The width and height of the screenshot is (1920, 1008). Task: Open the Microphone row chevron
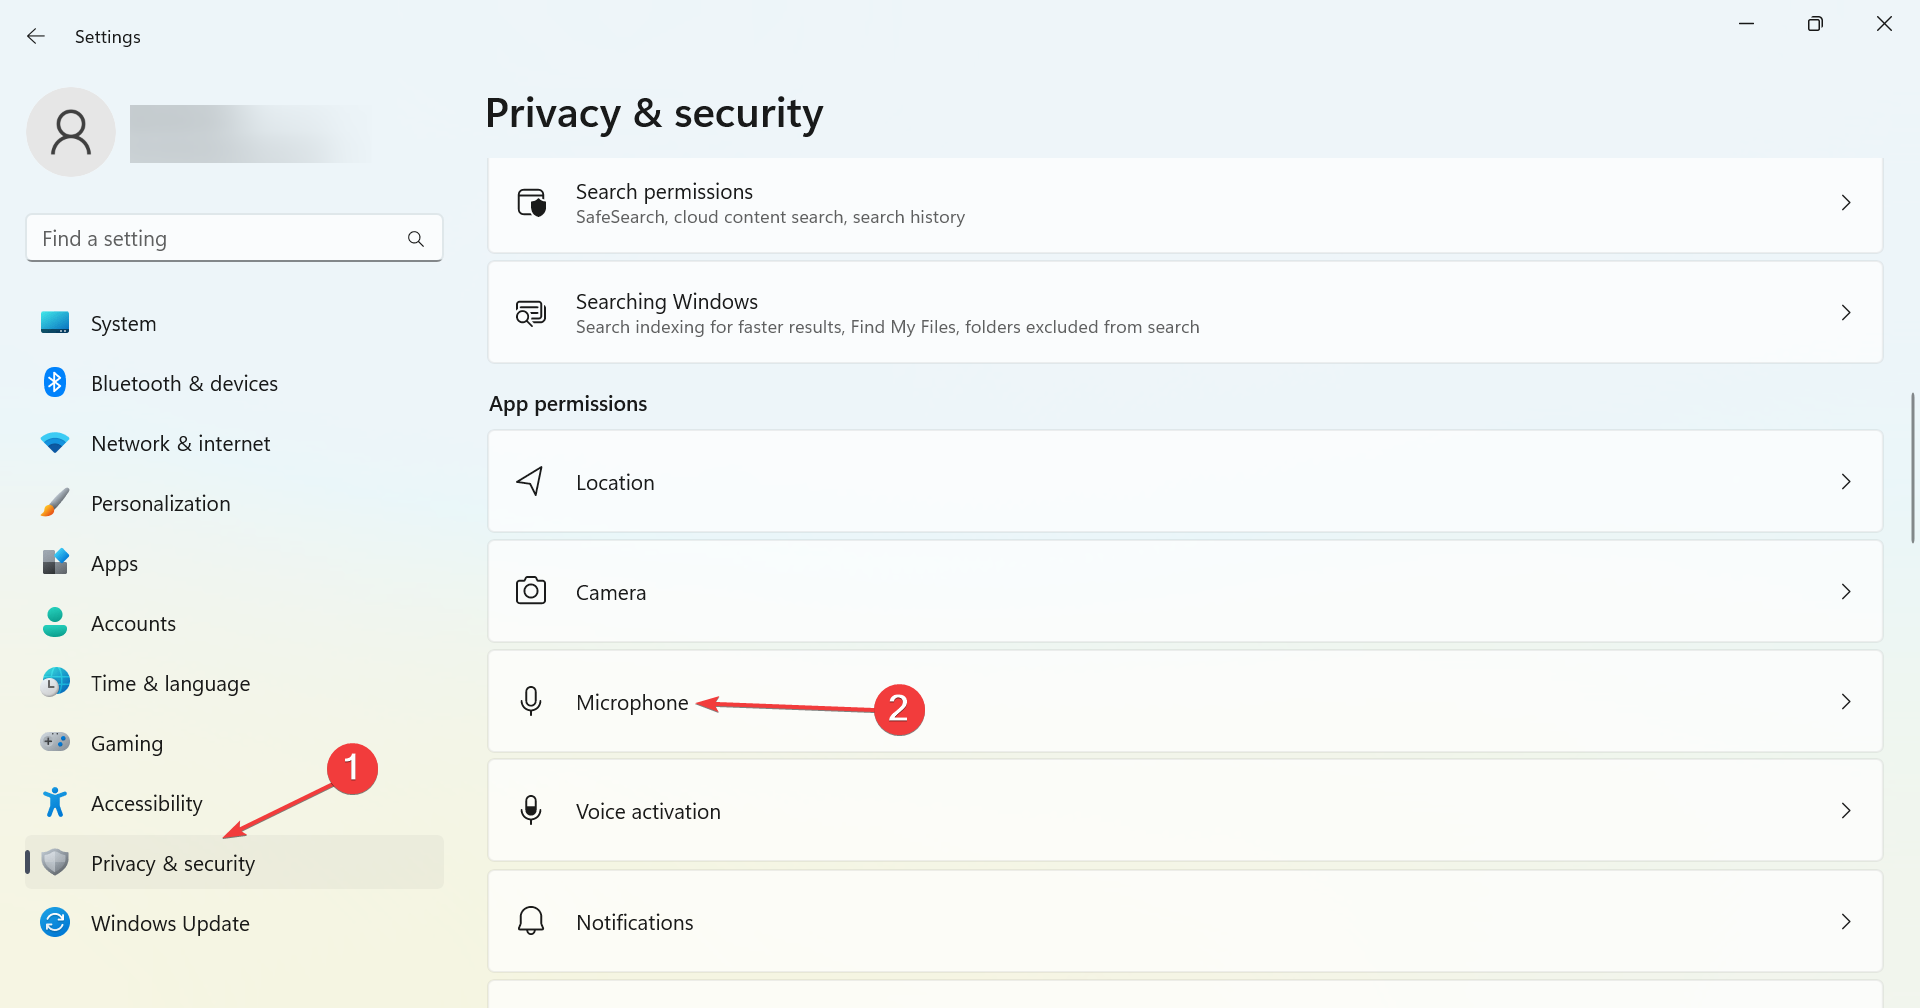point(1846,702)
